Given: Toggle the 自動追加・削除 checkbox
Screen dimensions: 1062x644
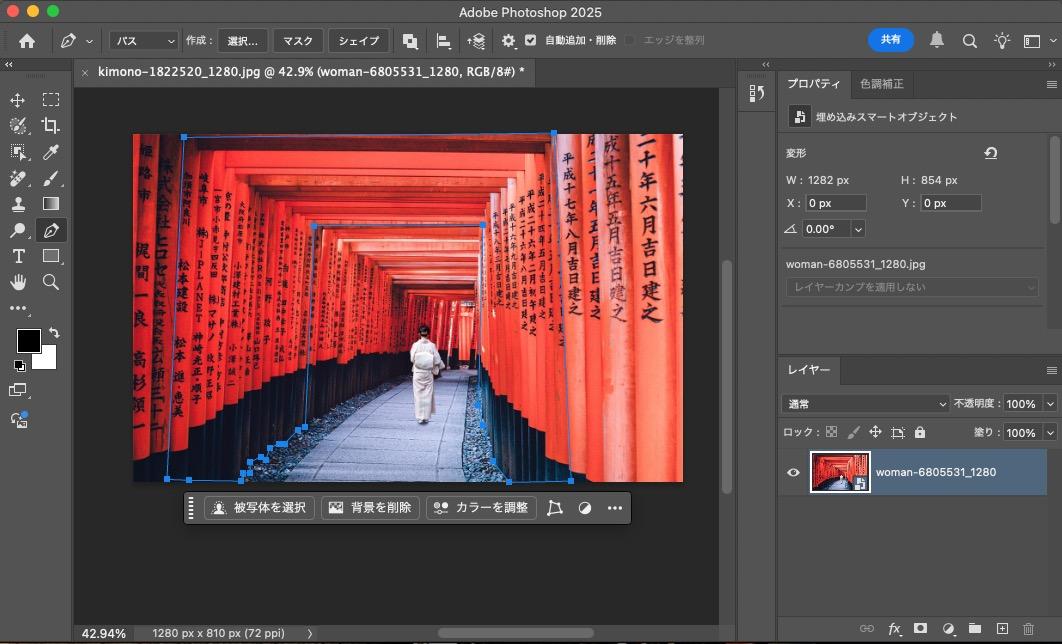Looking at the screenshot, I should pos(530,41).
